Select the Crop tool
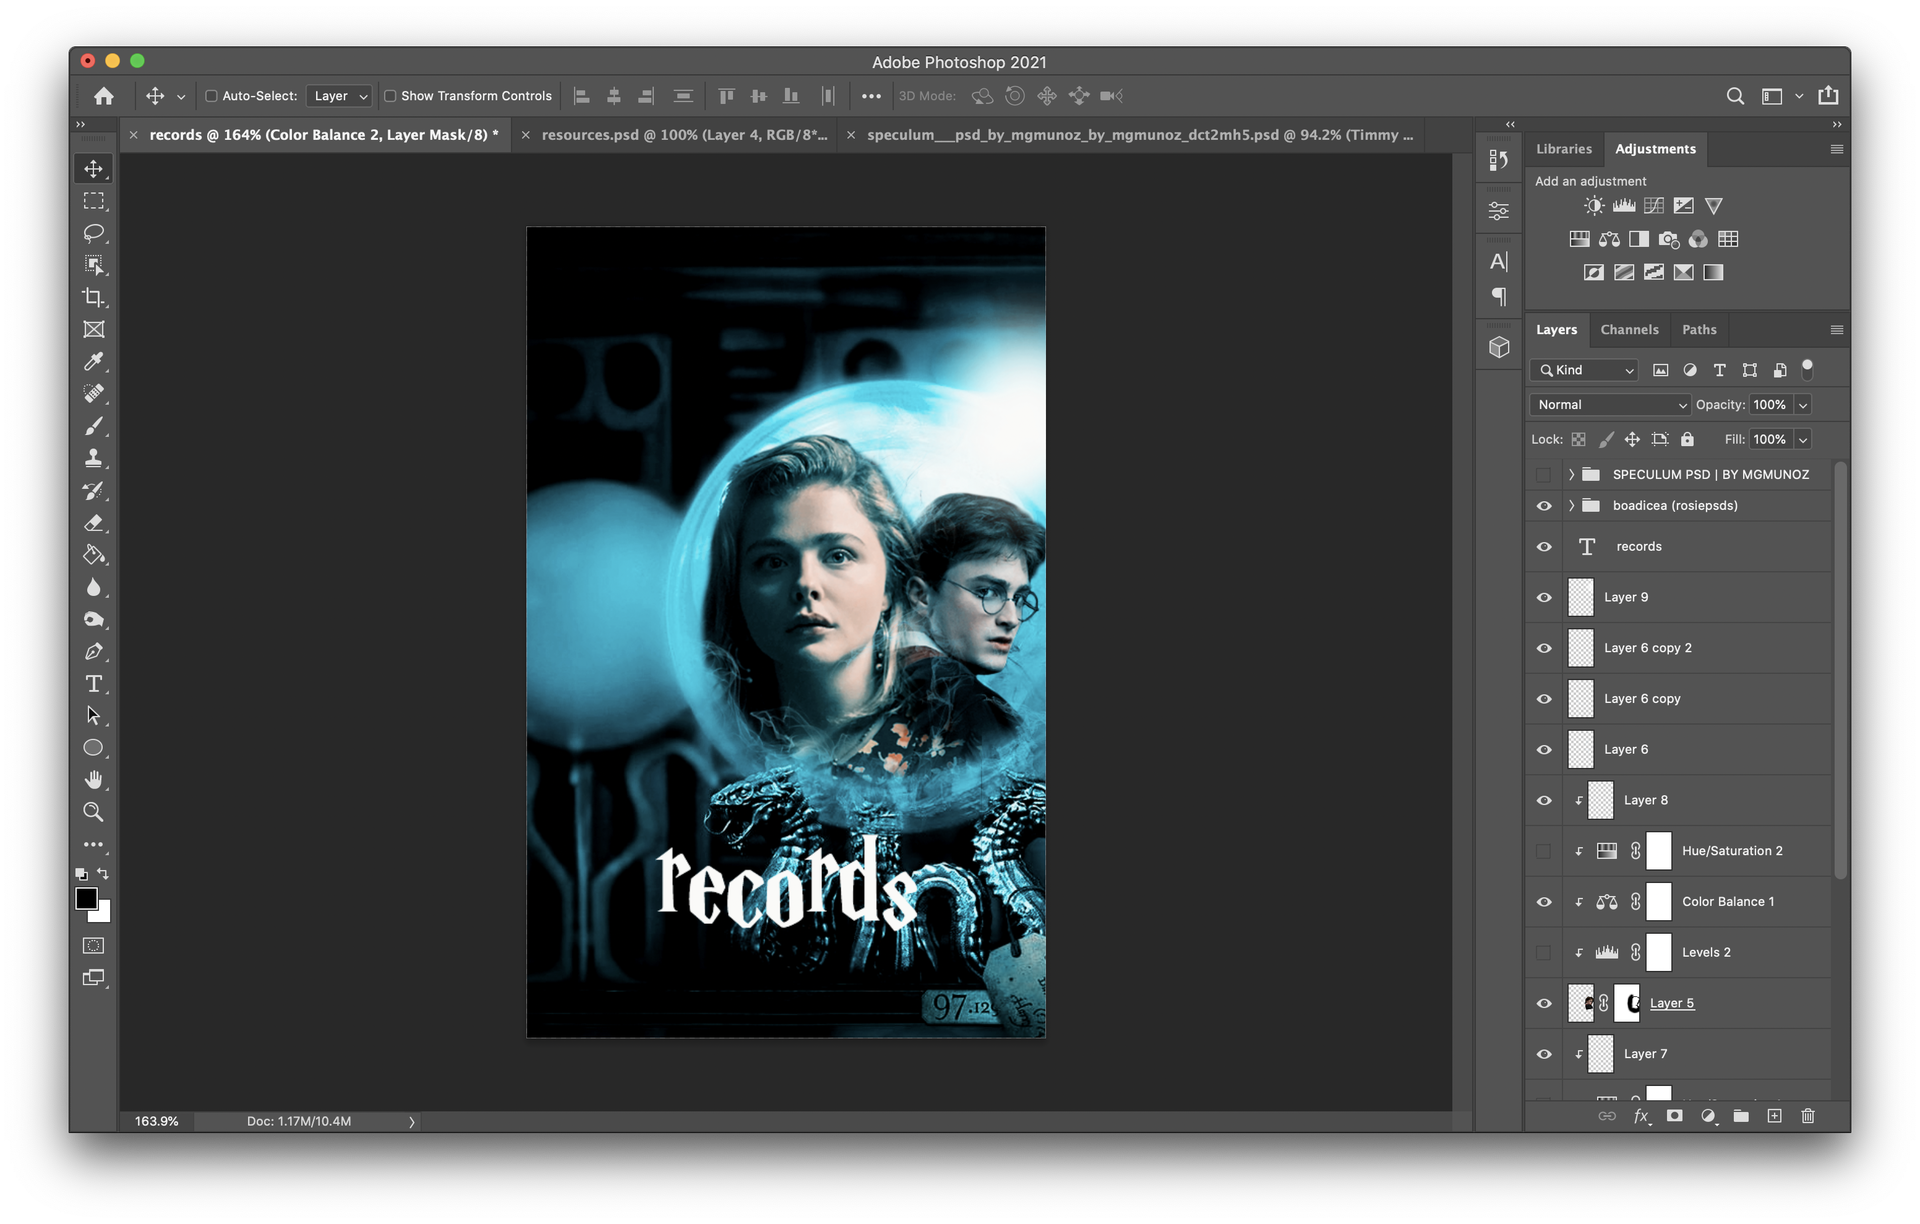Screen dimensions: 1920x1224 tap(94, 297)
